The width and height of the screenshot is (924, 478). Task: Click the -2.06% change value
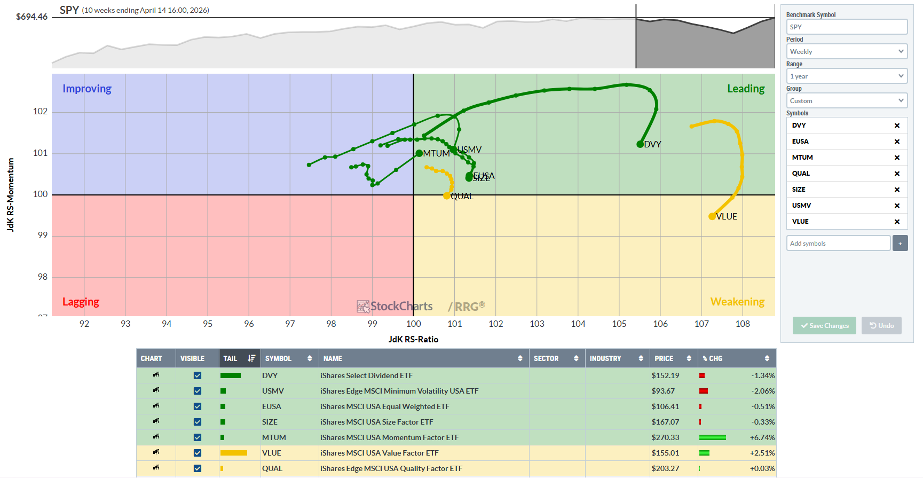764,391
